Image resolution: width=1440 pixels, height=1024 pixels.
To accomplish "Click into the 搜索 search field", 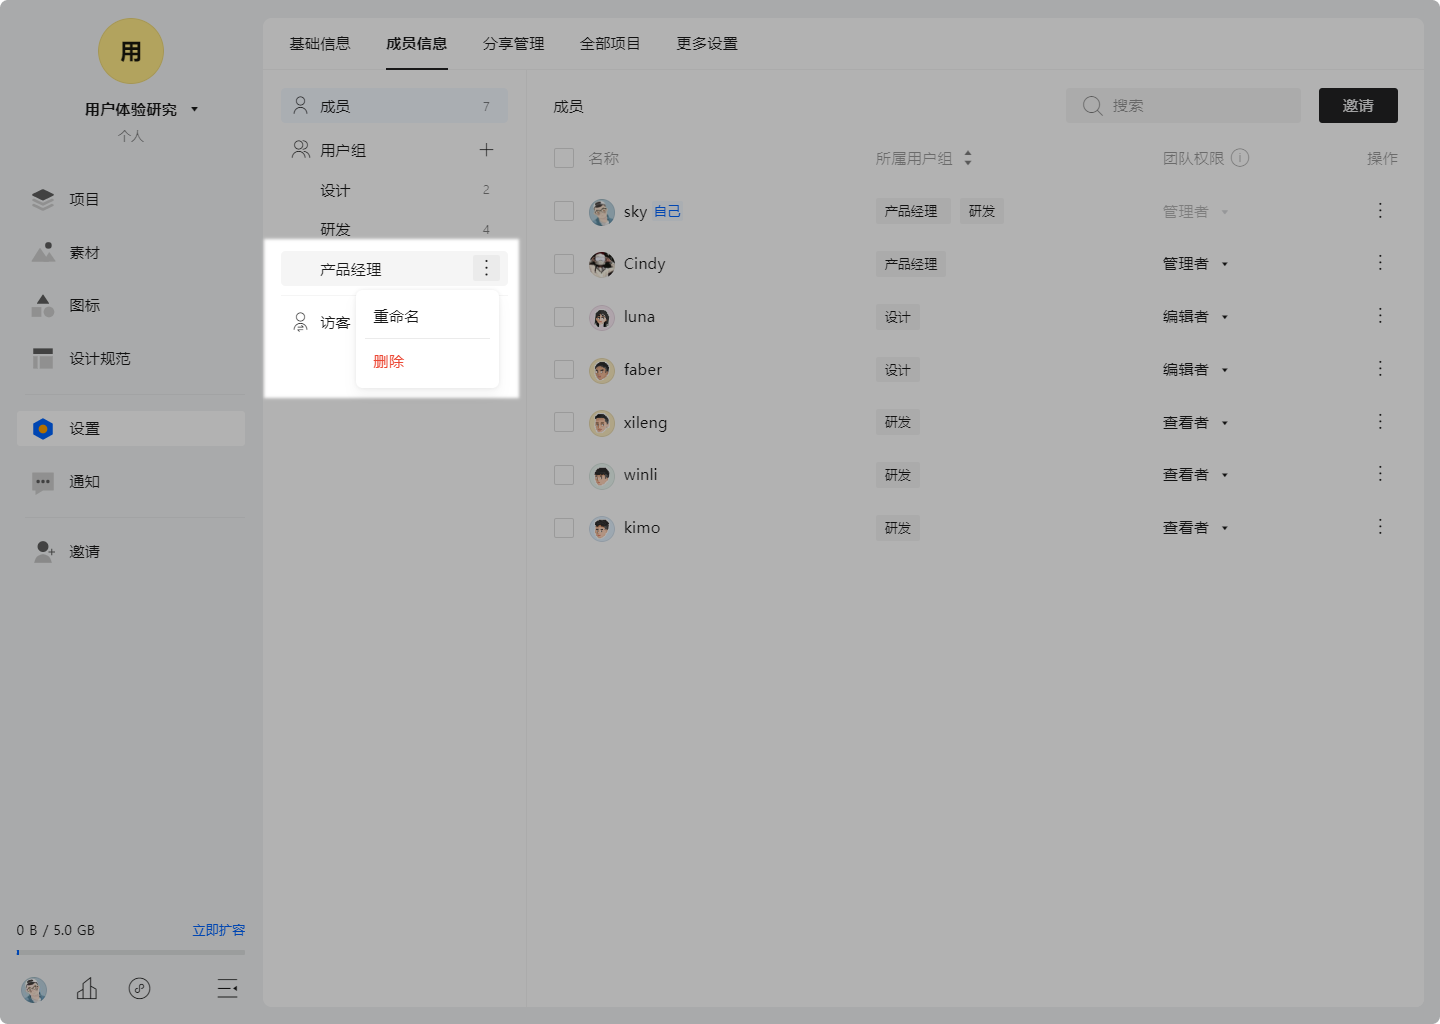I will [1183, 105].
